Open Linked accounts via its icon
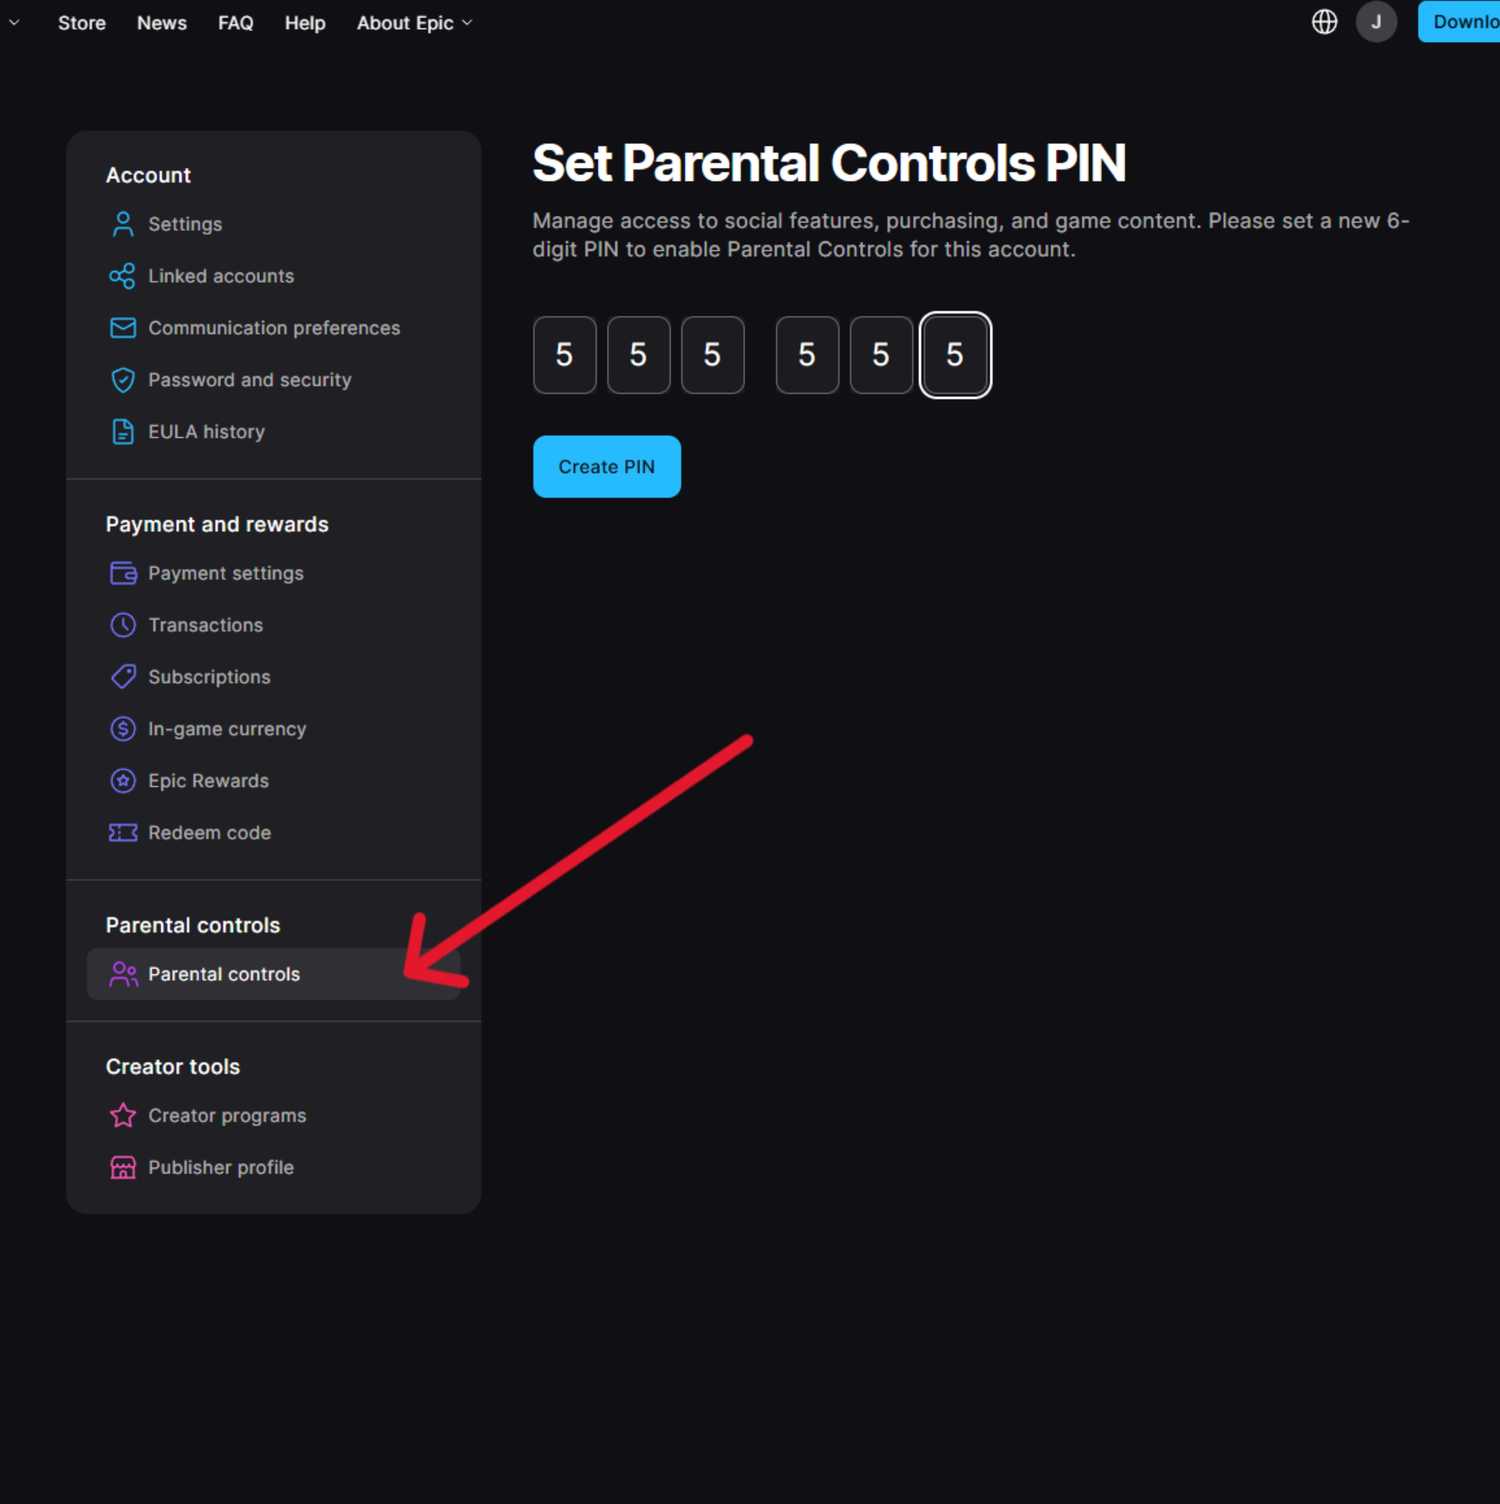1500x1504 pixels. [122, 276]
